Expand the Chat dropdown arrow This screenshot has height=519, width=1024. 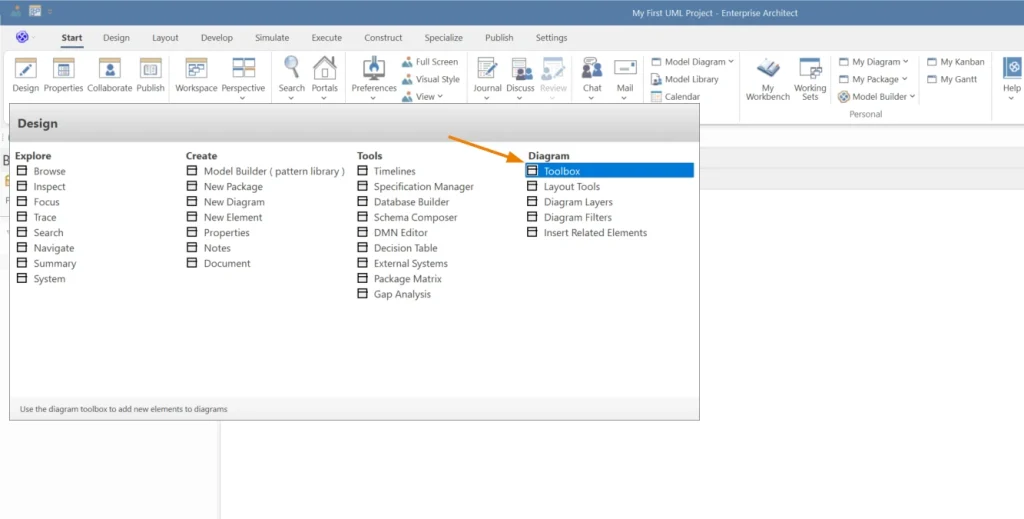pos(592,99)
